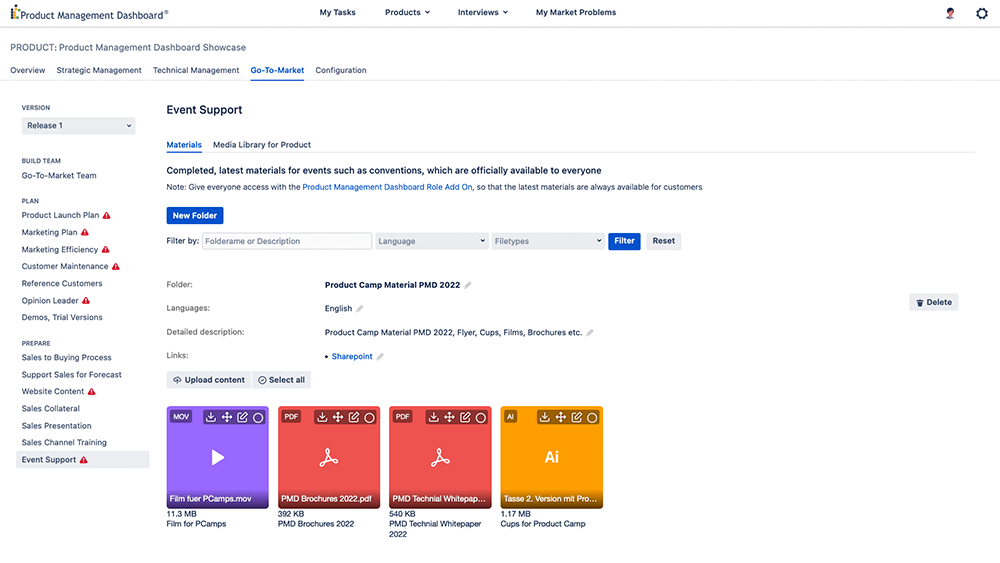Click the New Folder button
Image resolution: width=1000 pixels, height=563 pixels.
[195, 216]
